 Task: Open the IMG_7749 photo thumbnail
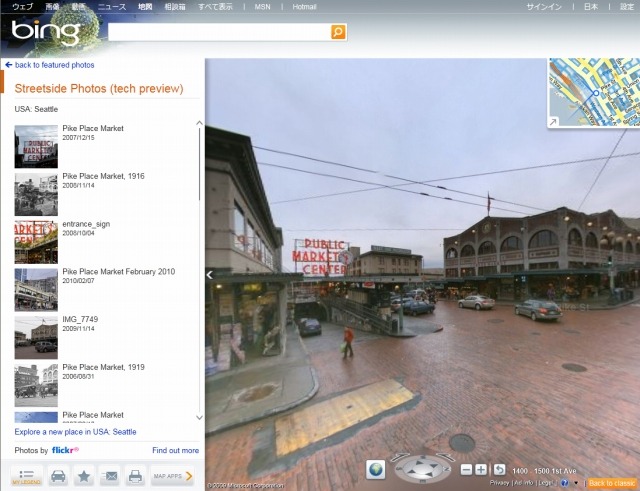click(36, 338)
